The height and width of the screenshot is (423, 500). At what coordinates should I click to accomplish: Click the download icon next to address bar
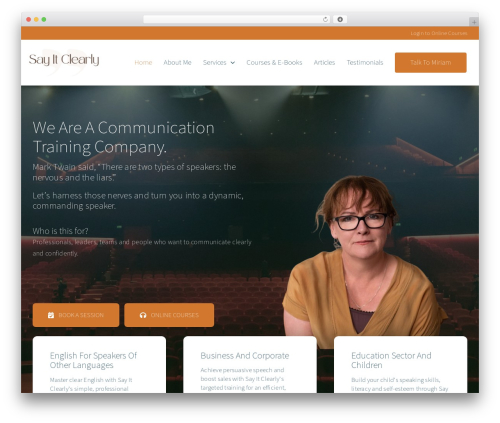(340, 19)
